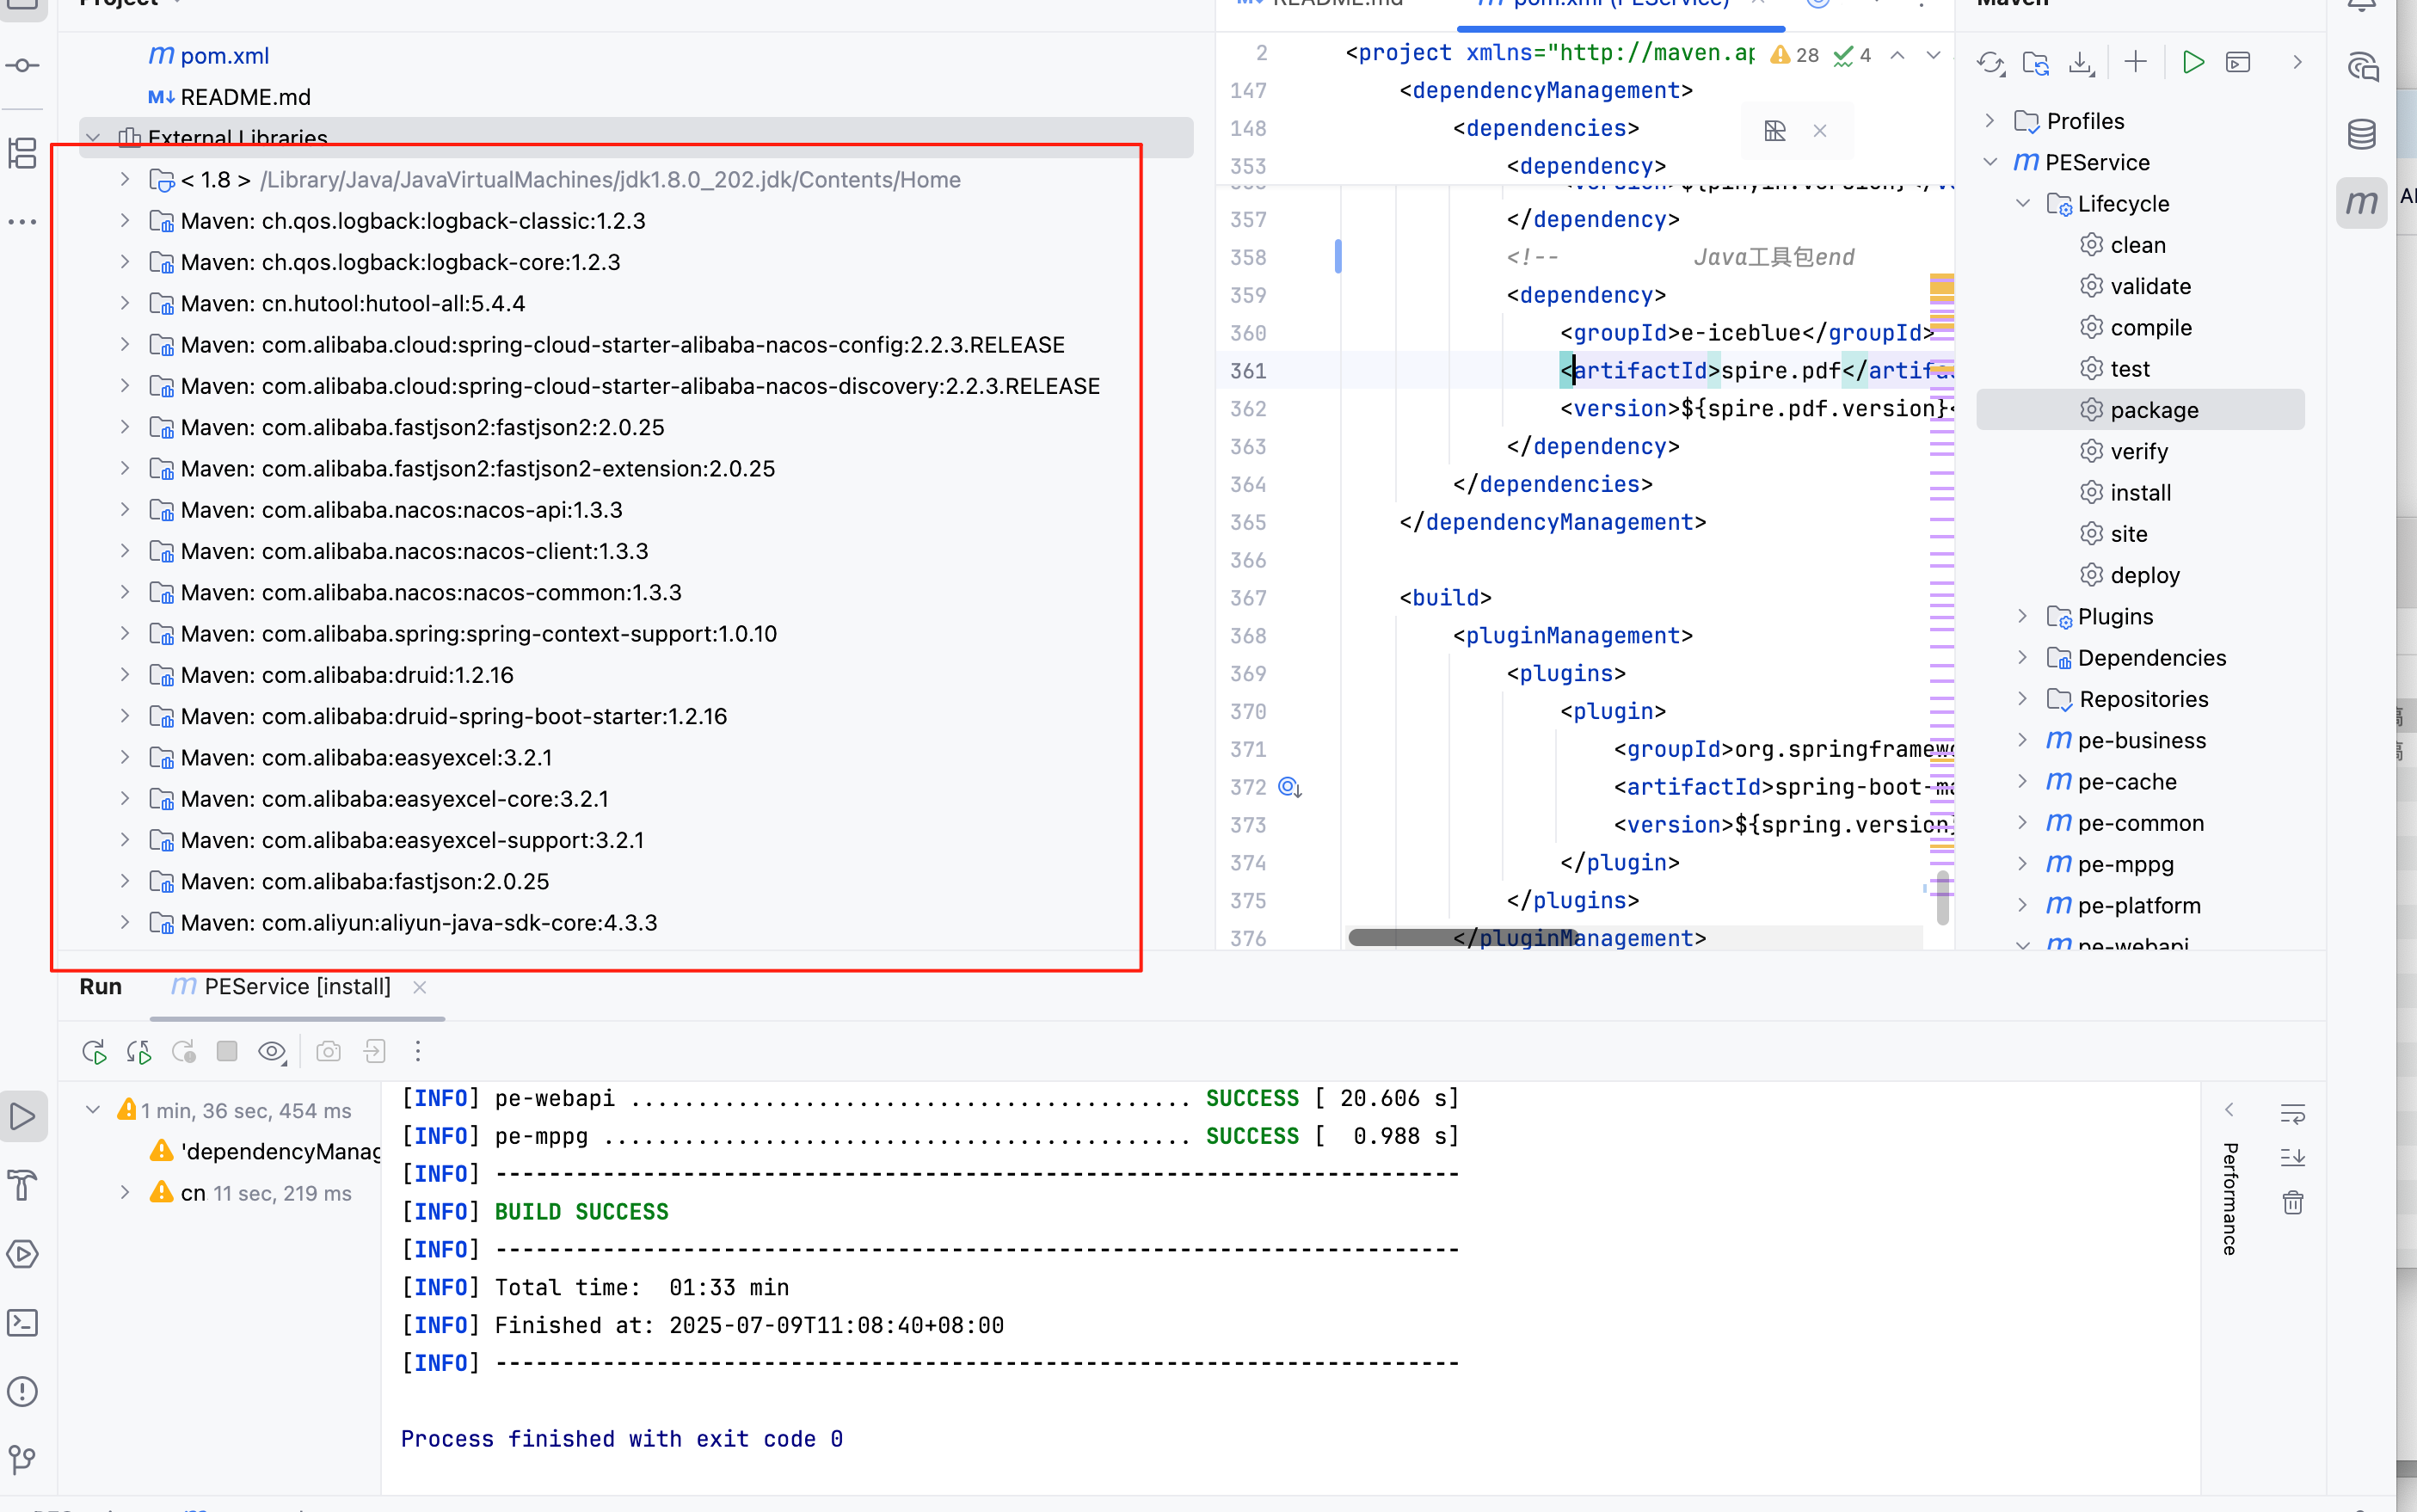The image size is (2417, 1512).
Task: Toggle soft-wrap in console output
Action: 2293,1113
